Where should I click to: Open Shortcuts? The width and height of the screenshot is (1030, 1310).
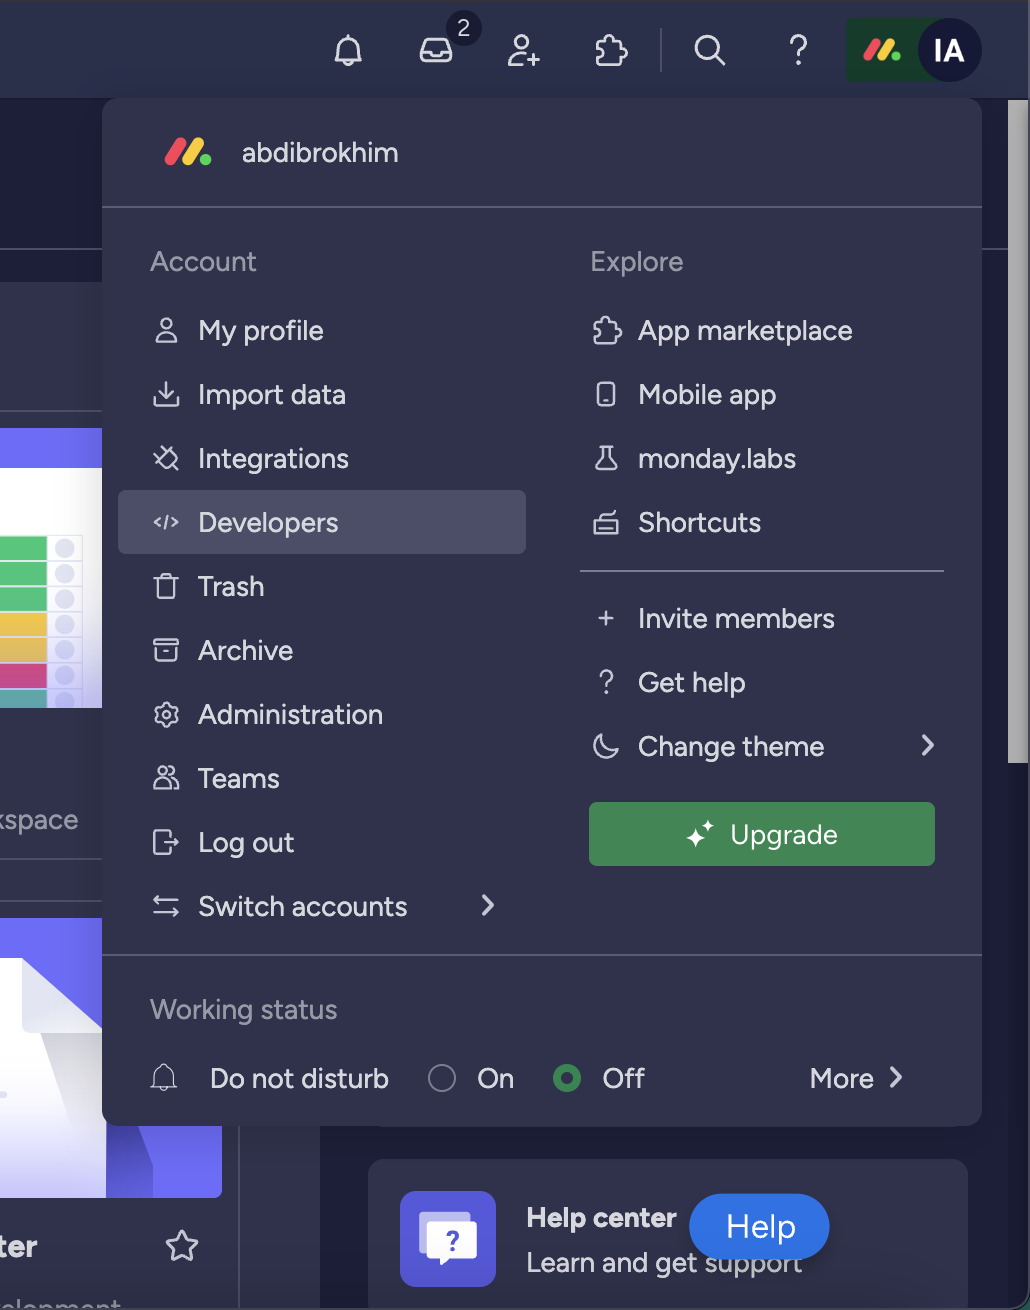tap(762, 522)
